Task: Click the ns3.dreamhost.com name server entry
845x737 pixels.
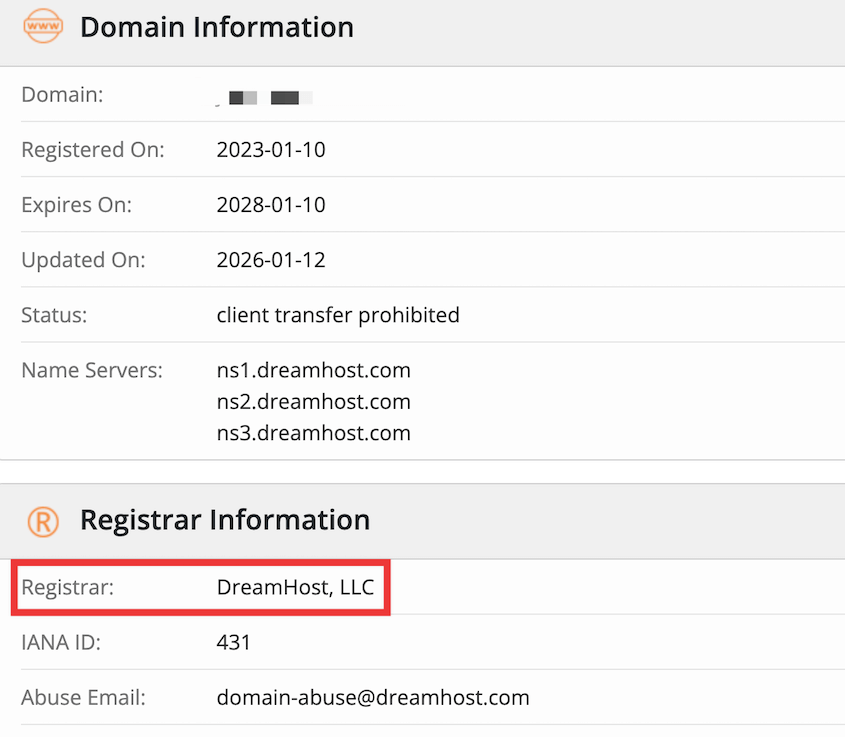Action: (x=314, y=433)
